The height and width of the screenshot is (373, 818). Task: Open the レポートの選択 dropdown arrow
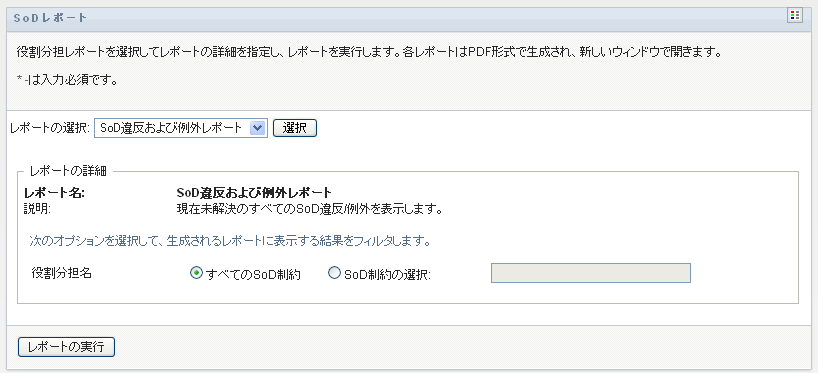[258, 128]
